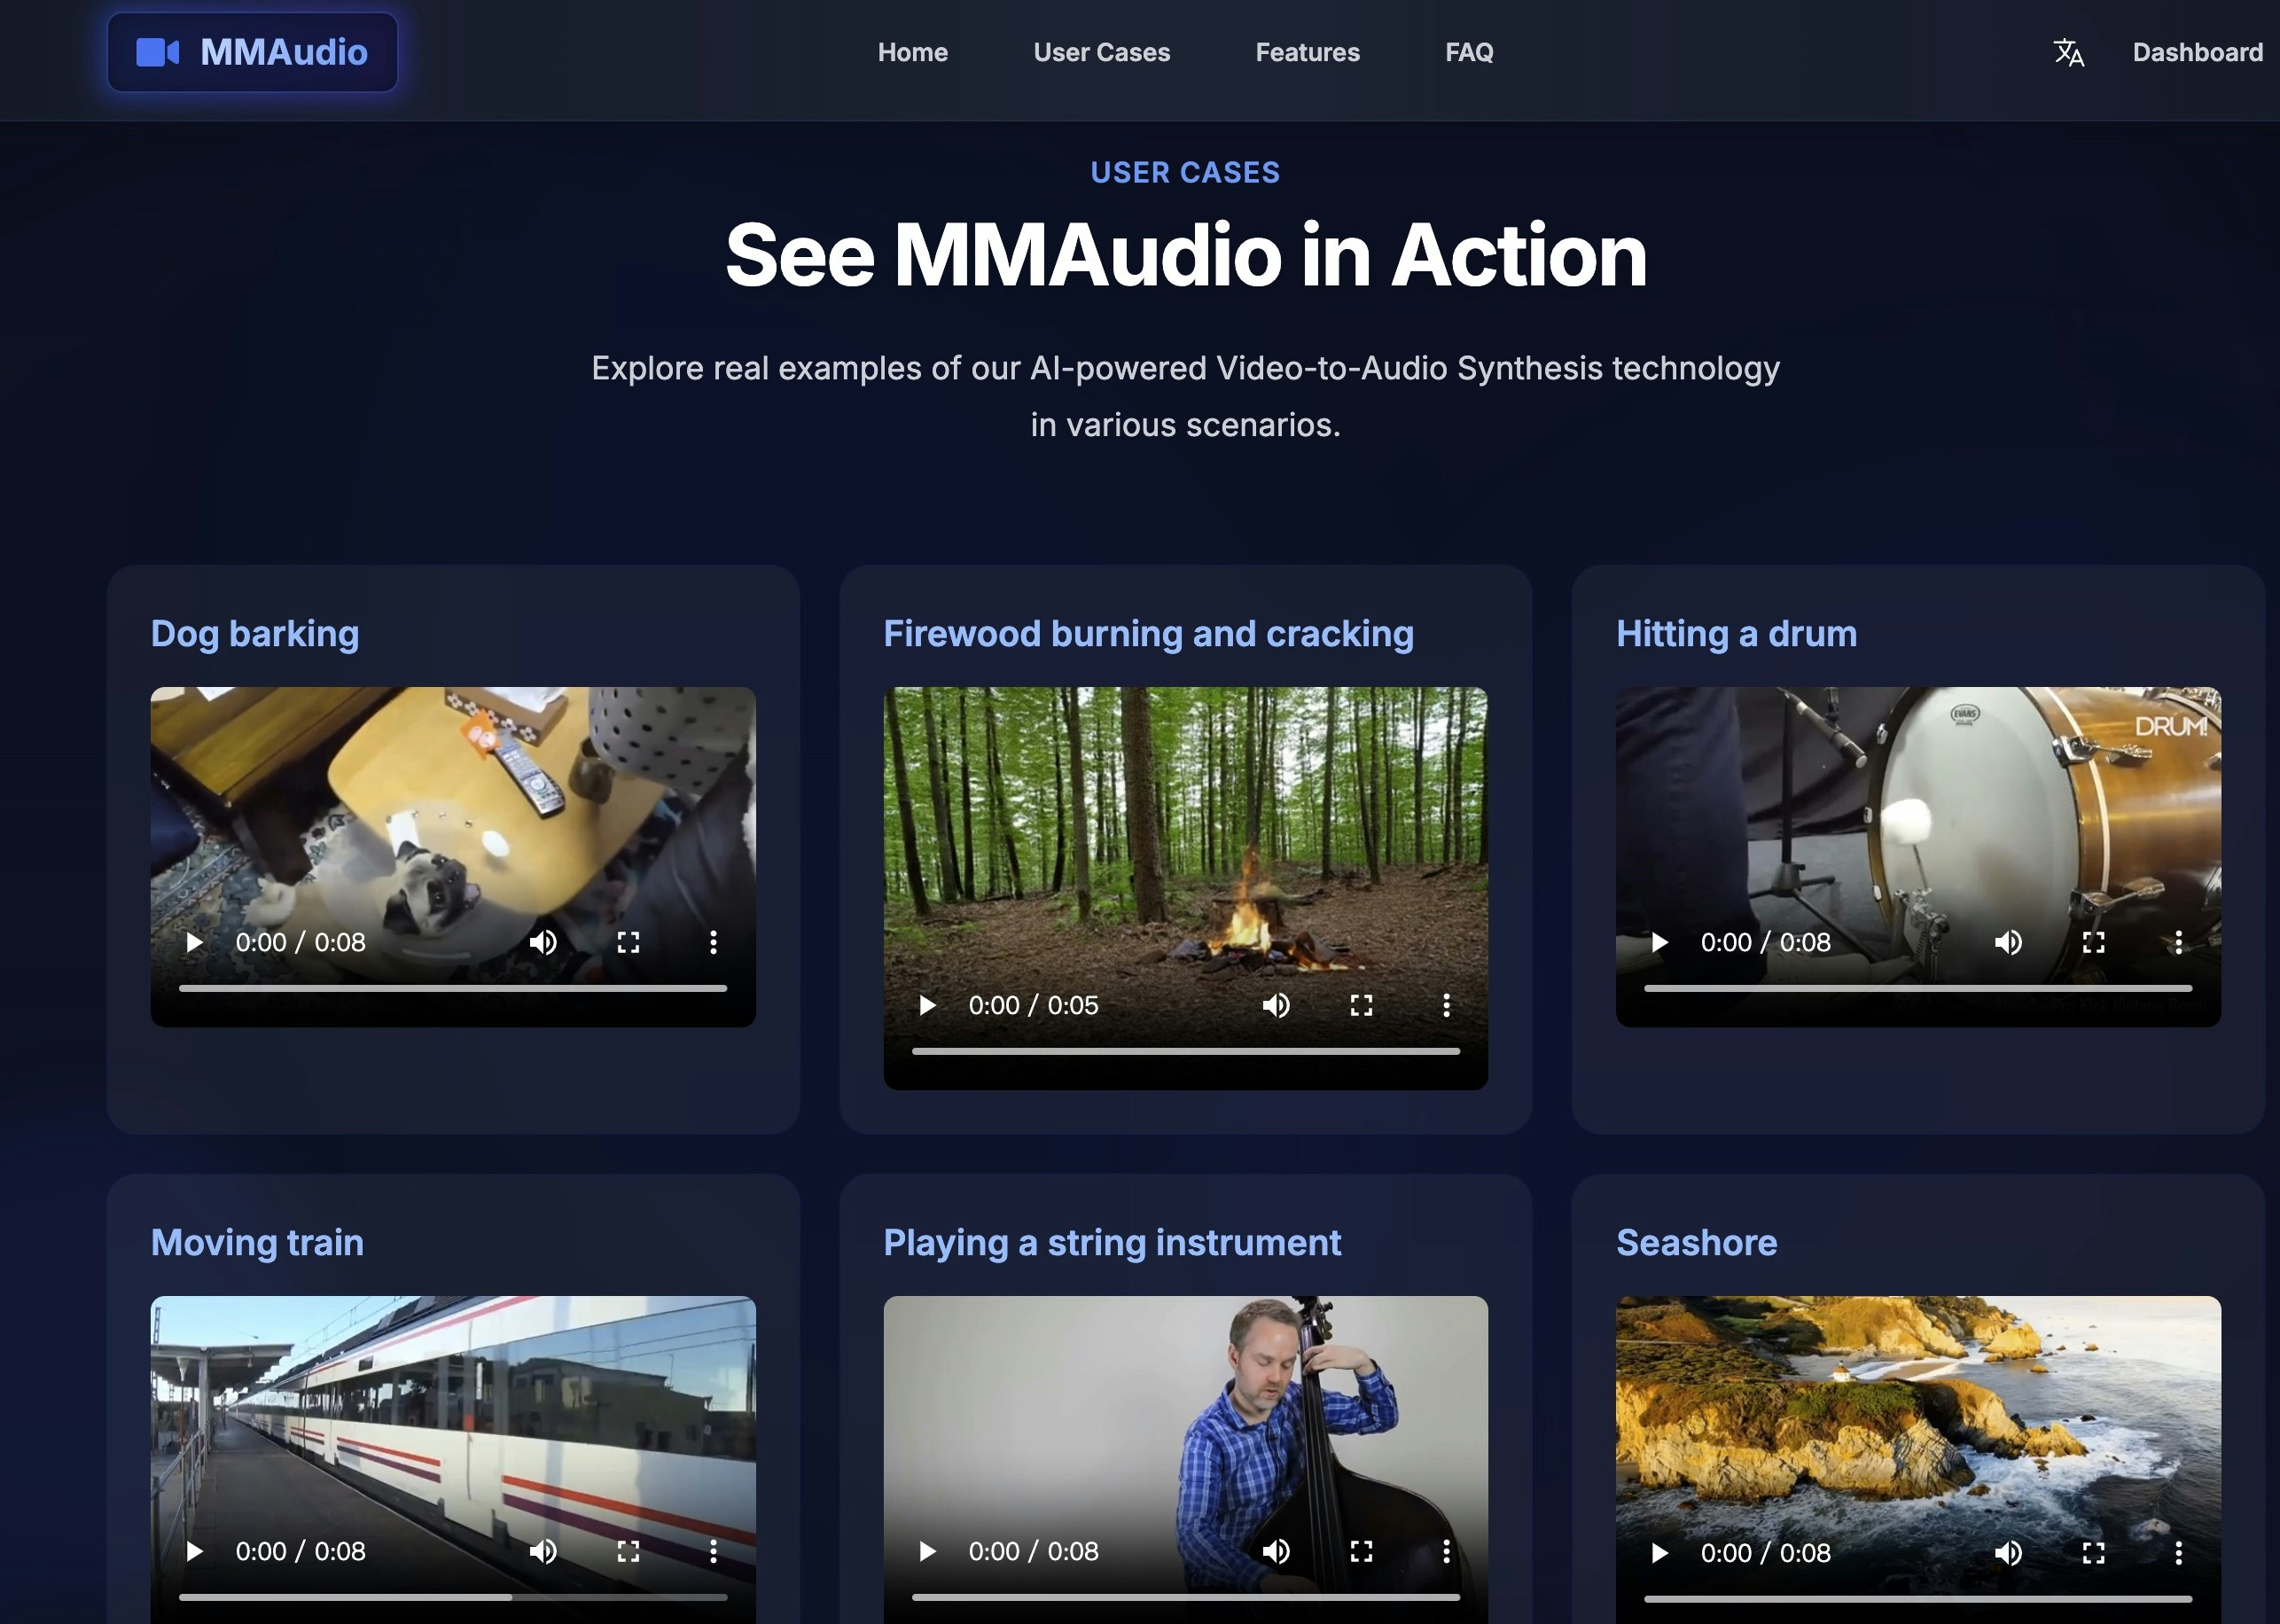2280x1624 pixels.
Task: Mute the Dog barking video
Action: tap(543, 942)
